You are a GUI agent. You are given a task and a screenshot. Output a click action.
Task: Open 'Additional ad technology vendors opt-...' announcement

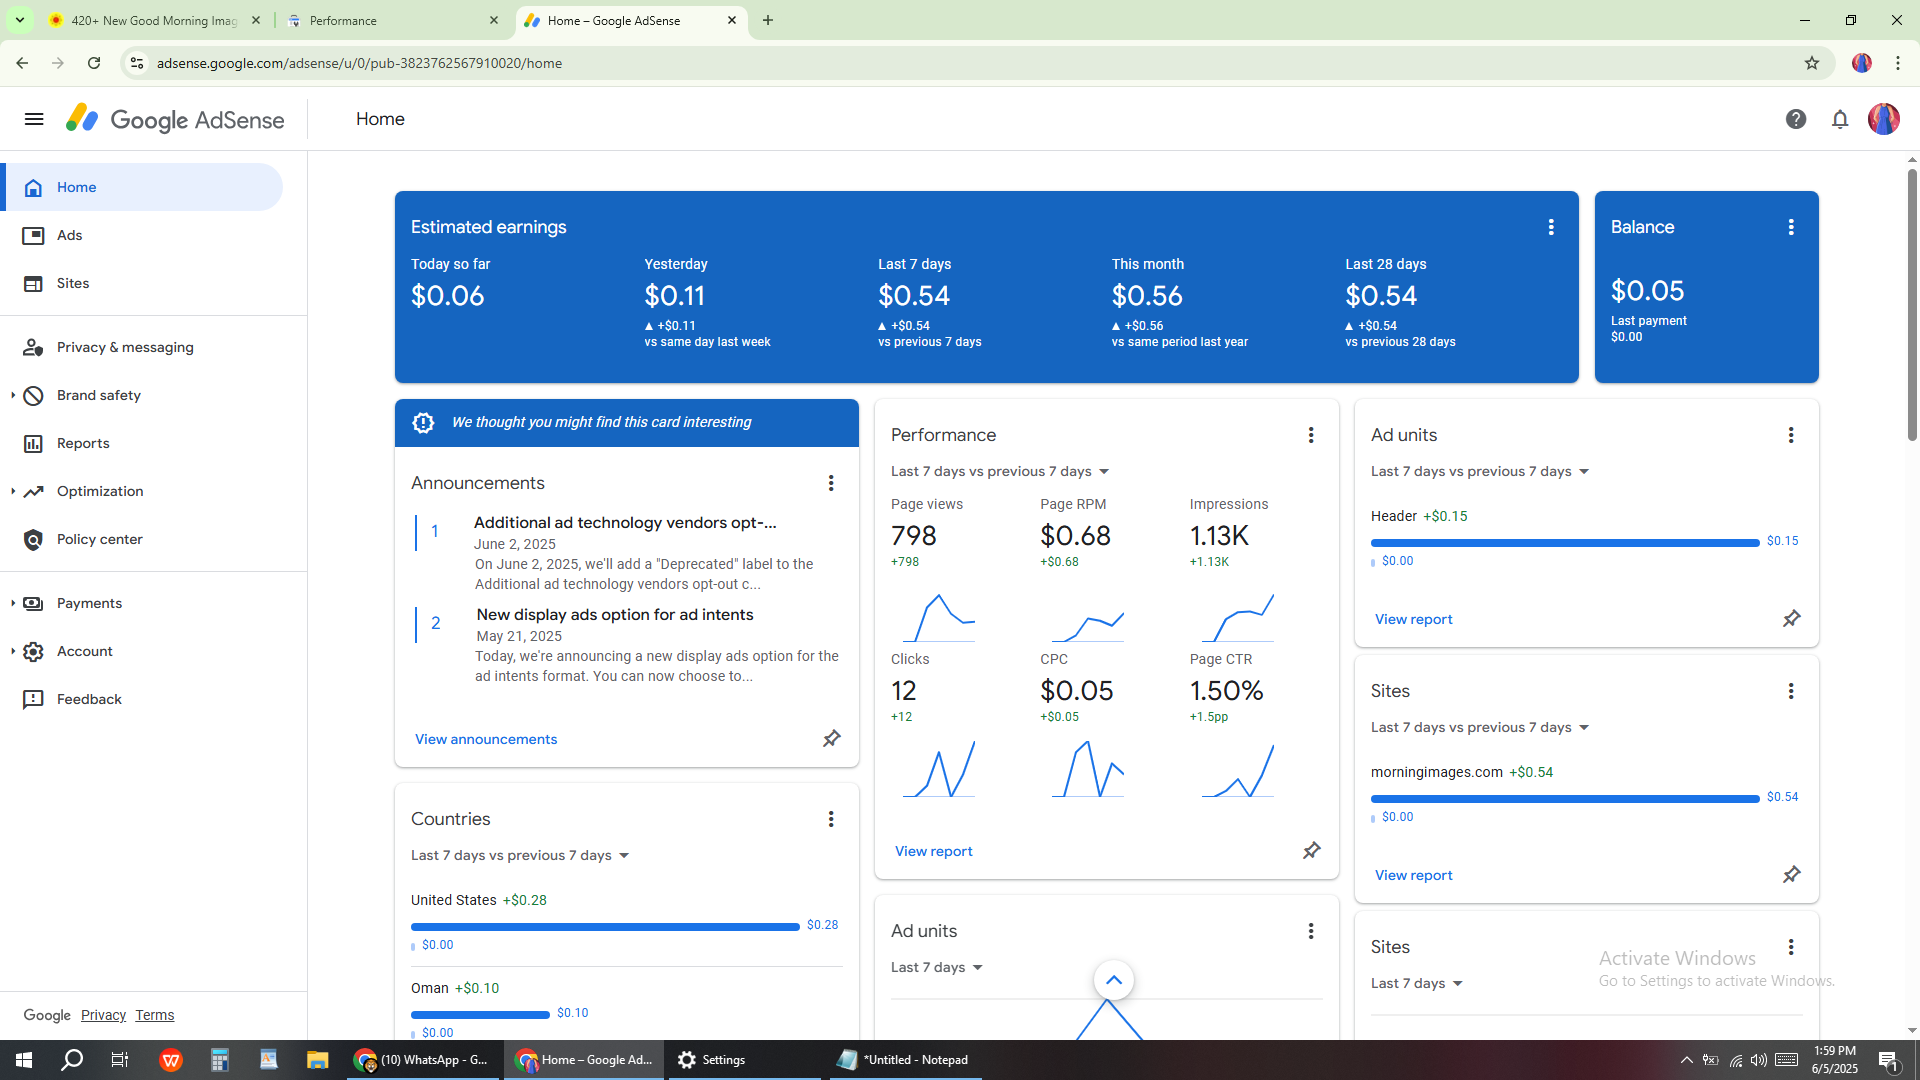click(x=625, y=523)
